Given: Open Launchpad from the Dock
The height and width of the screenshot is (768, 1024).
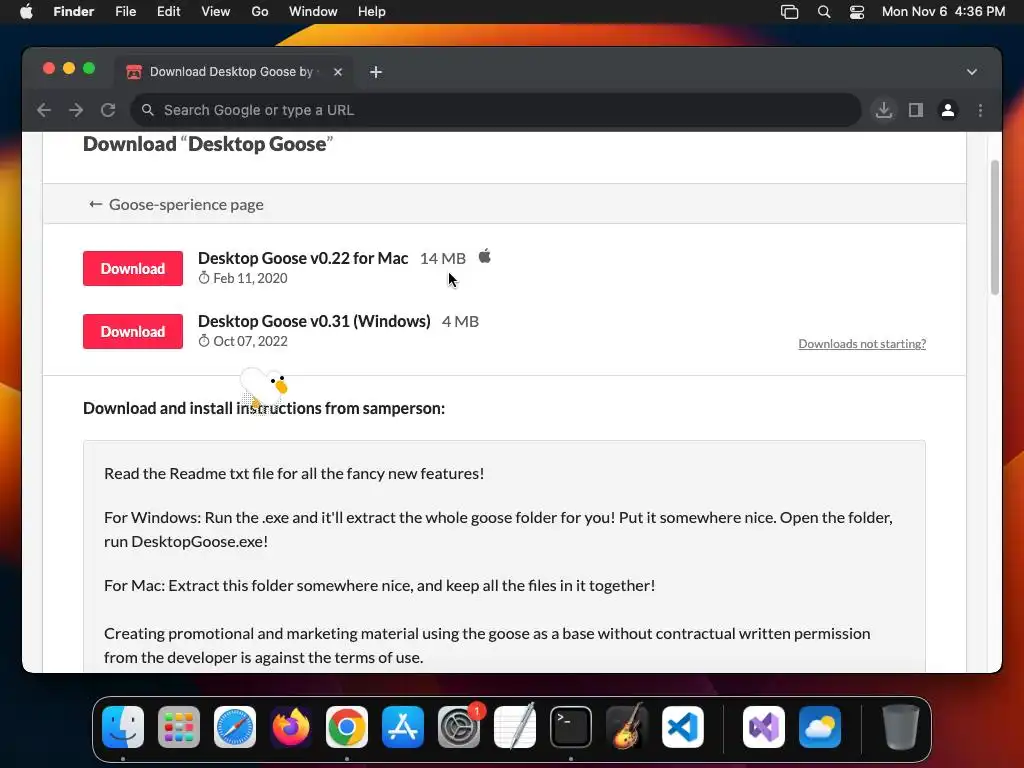Looking at the screenshot, I should (x=179, y=727).
